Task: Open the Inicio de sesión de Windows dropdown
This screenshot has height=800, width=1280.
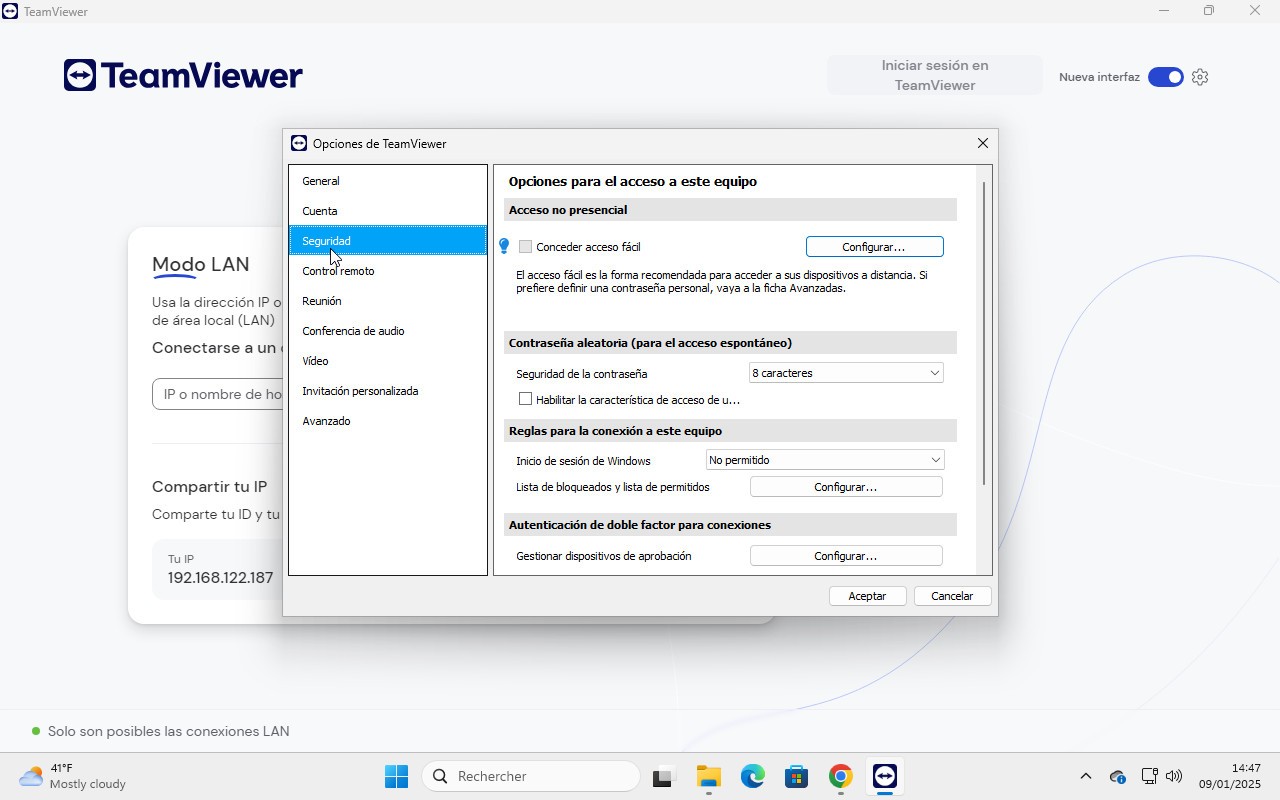Action: (825, 460)
